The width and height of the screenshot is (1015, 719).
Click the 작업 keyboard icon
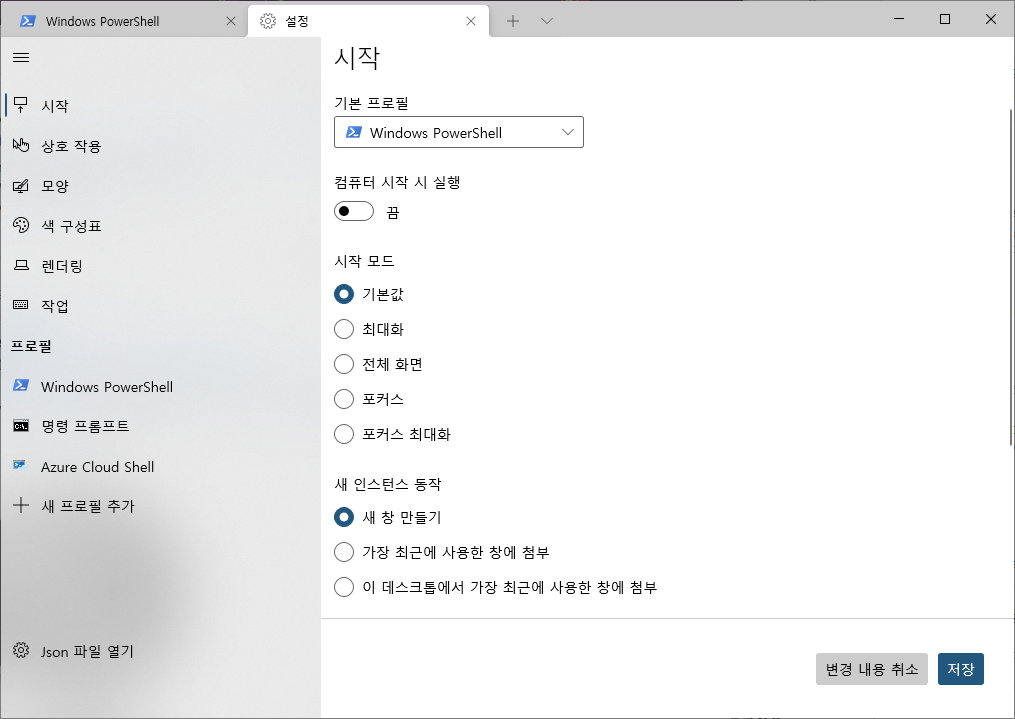(x=21, y=305)
